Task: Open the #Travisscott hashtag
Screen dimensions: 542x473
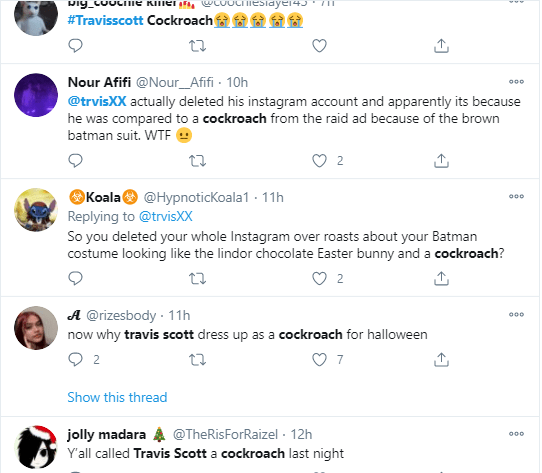Action: (x=105, y=20)
